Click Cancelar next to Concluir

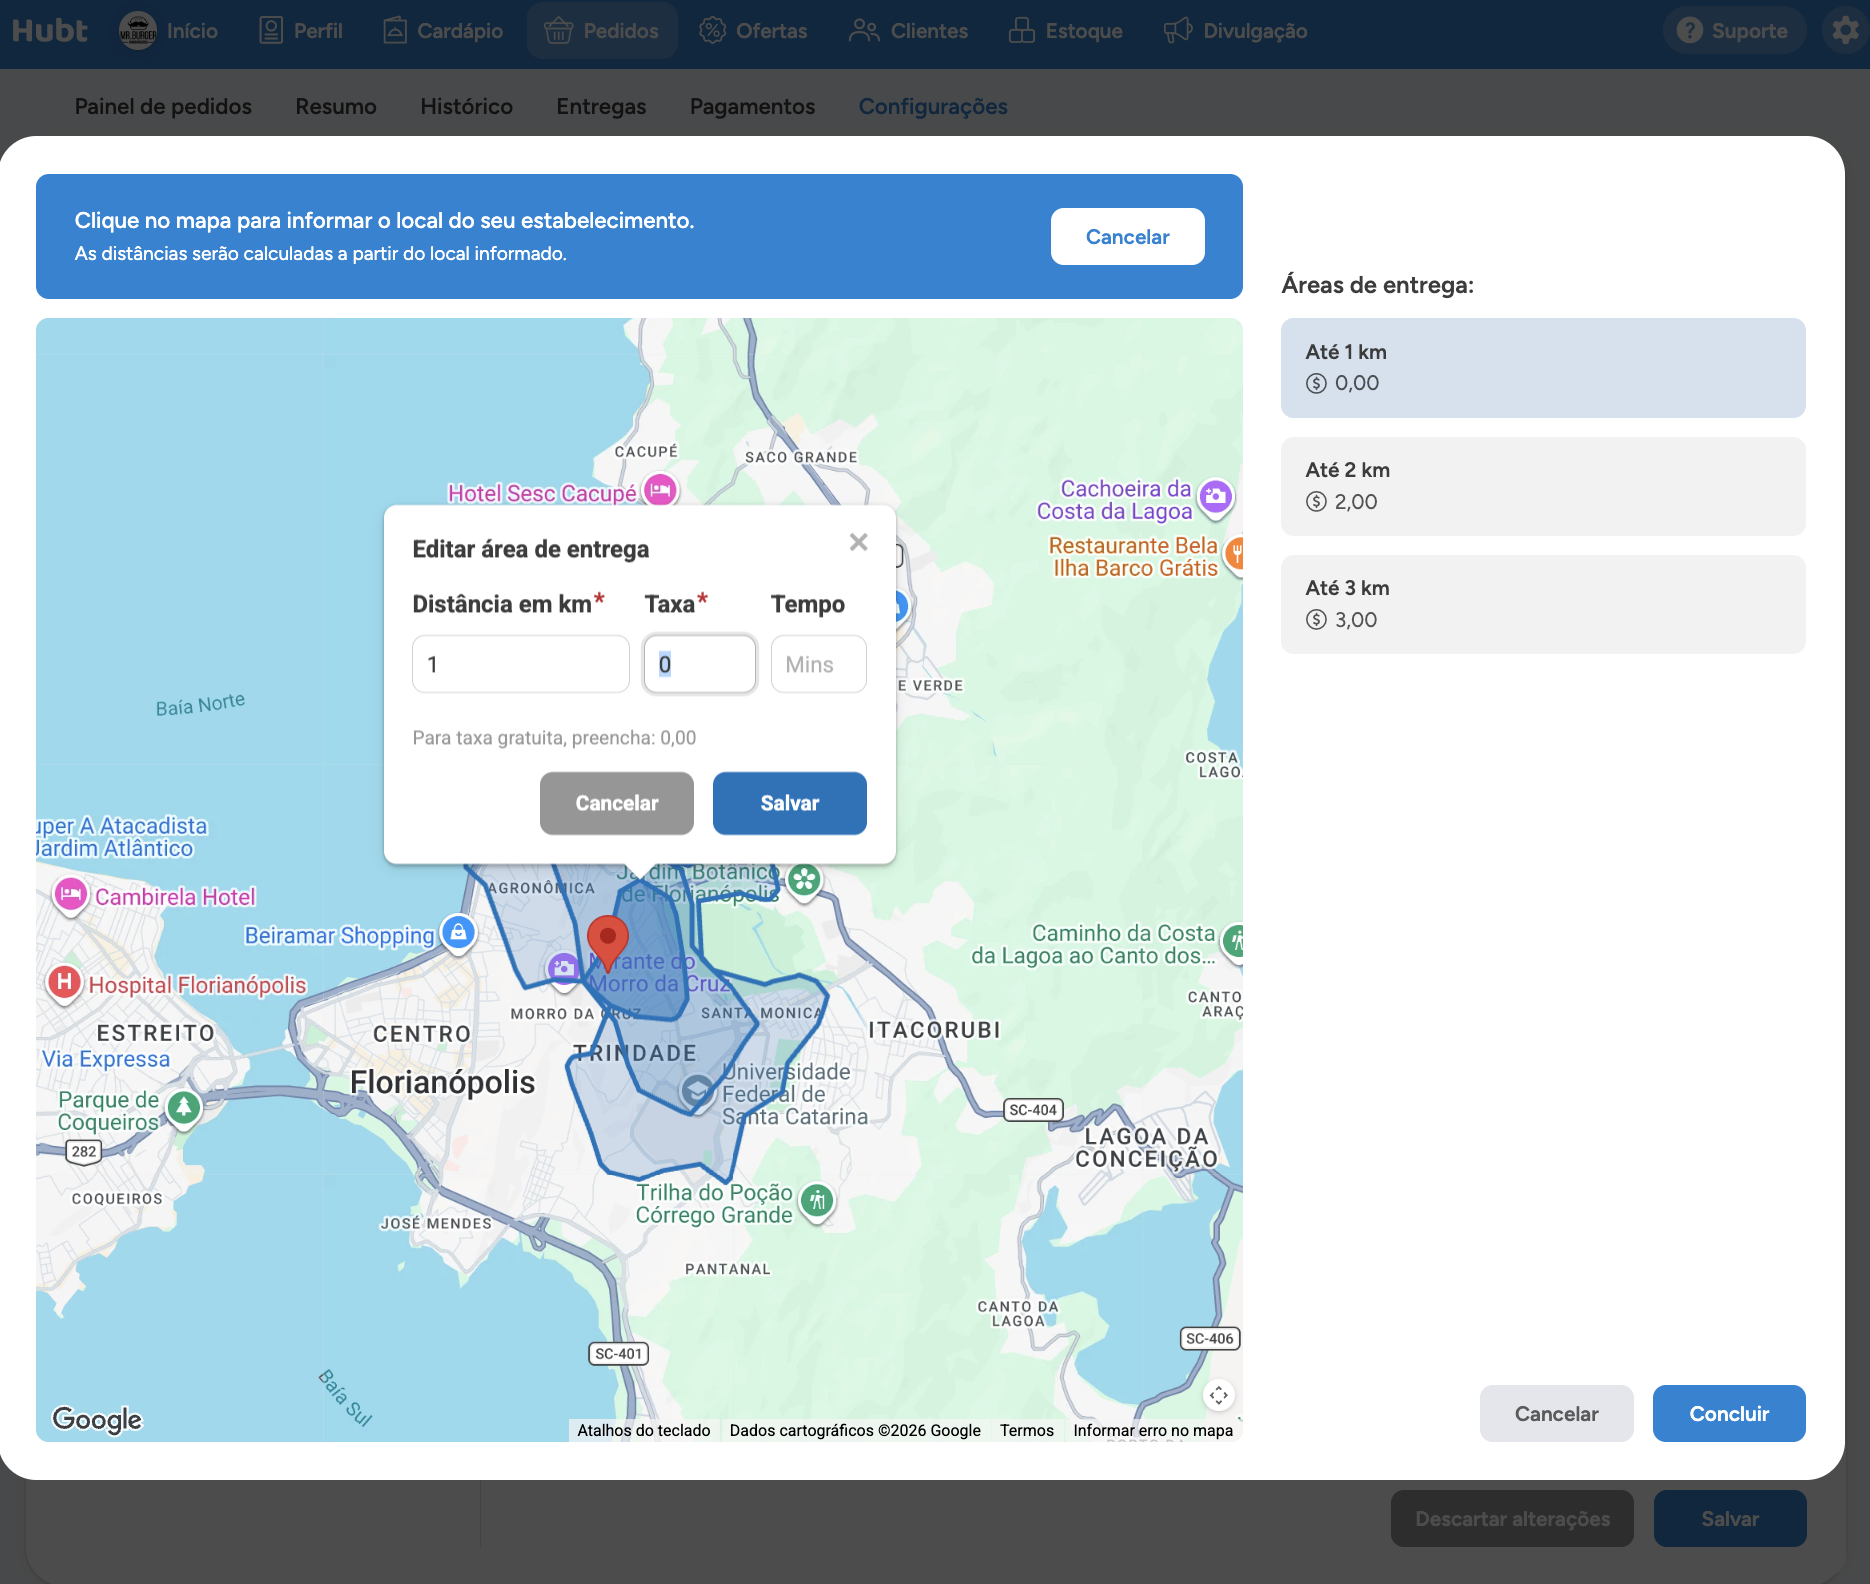point(1556,1413)
